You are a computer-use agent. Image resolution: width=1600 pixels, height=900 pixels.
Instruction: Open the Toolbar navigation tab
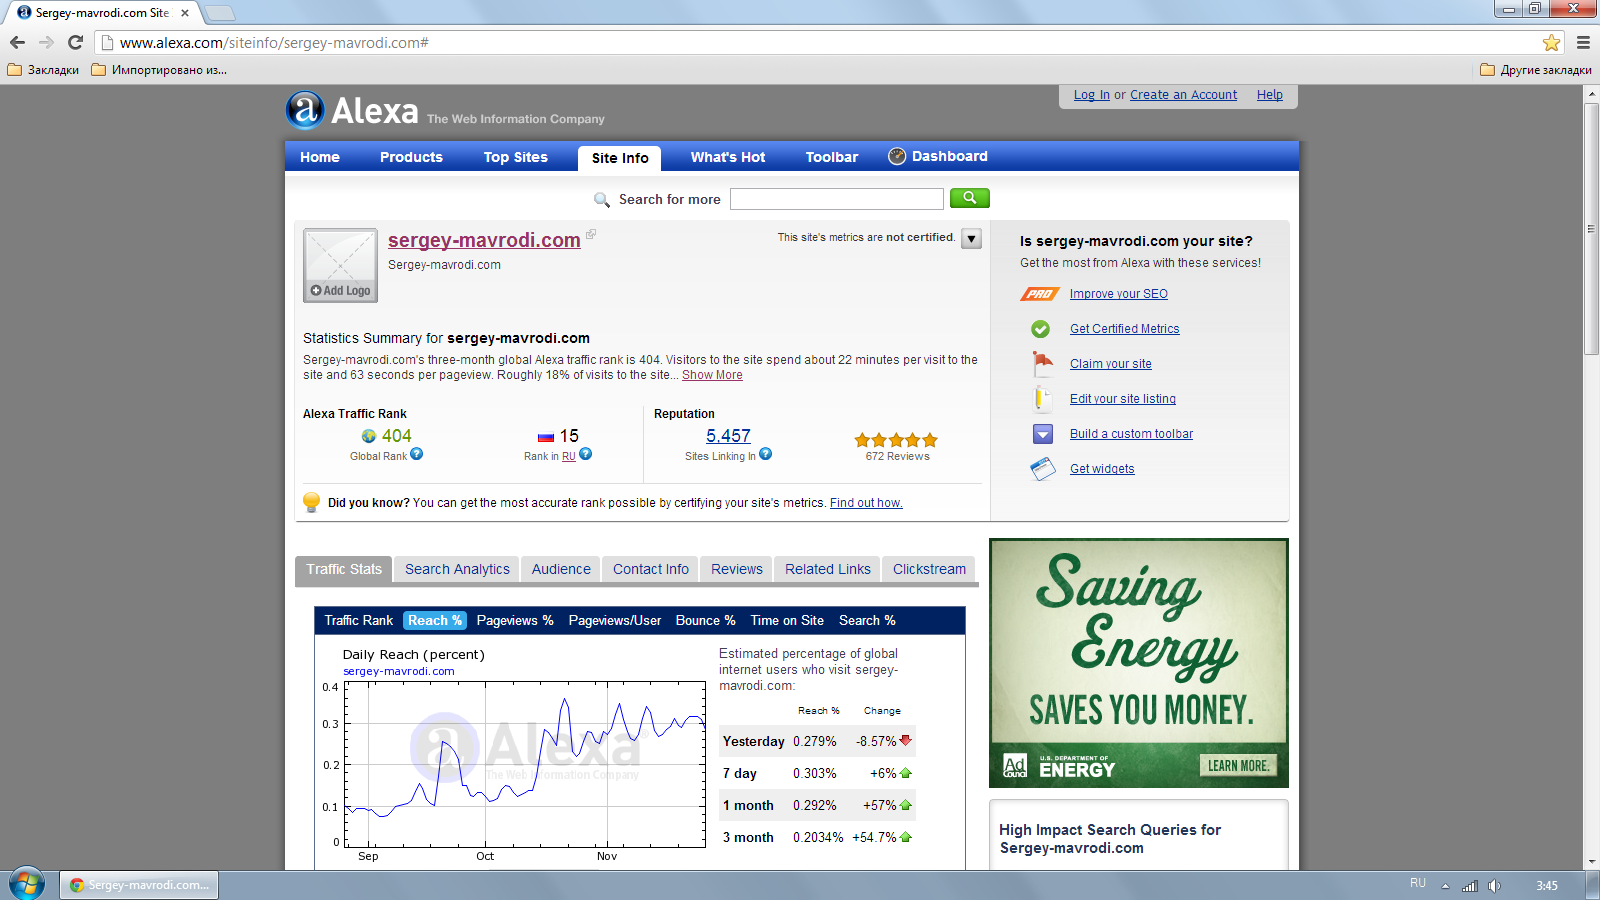[832, 157]
